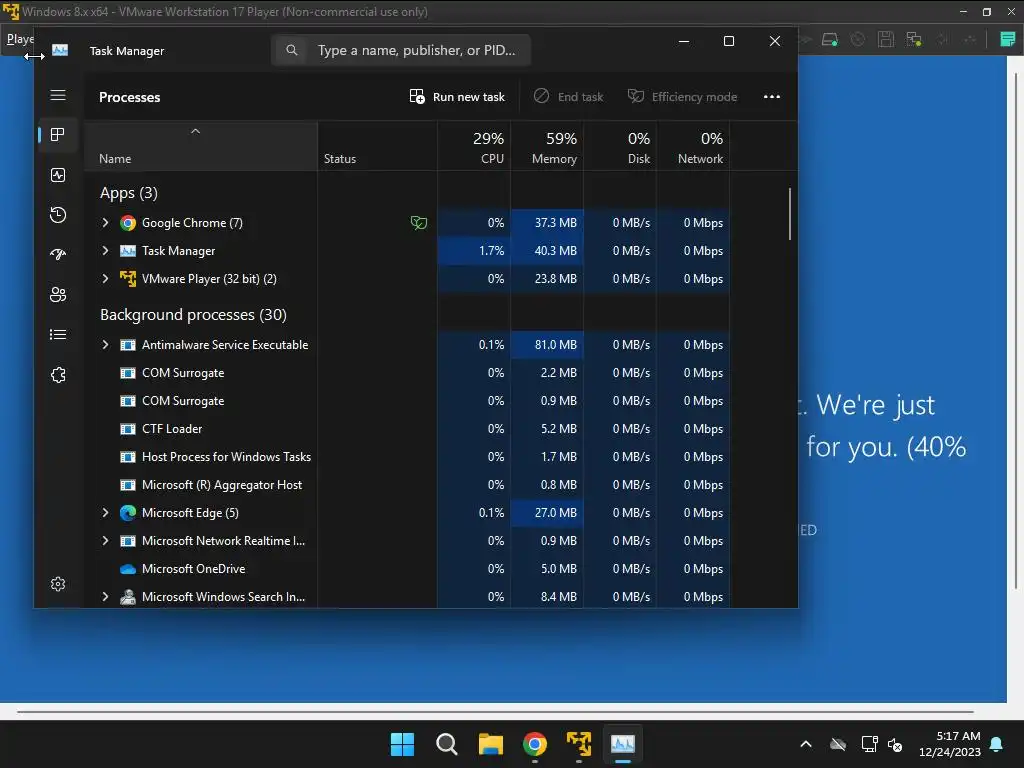
Task: Open the Details list icon in sidebar
Action: 58,334
